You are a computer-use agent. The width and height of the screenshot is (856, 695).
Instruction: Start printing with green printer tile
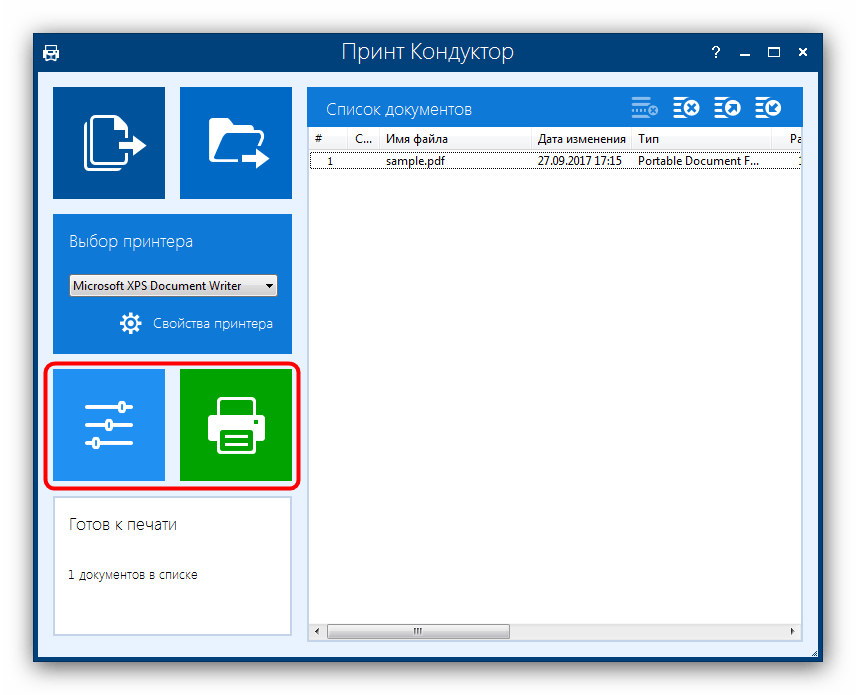pyautogui.click(x=236, y=425)
